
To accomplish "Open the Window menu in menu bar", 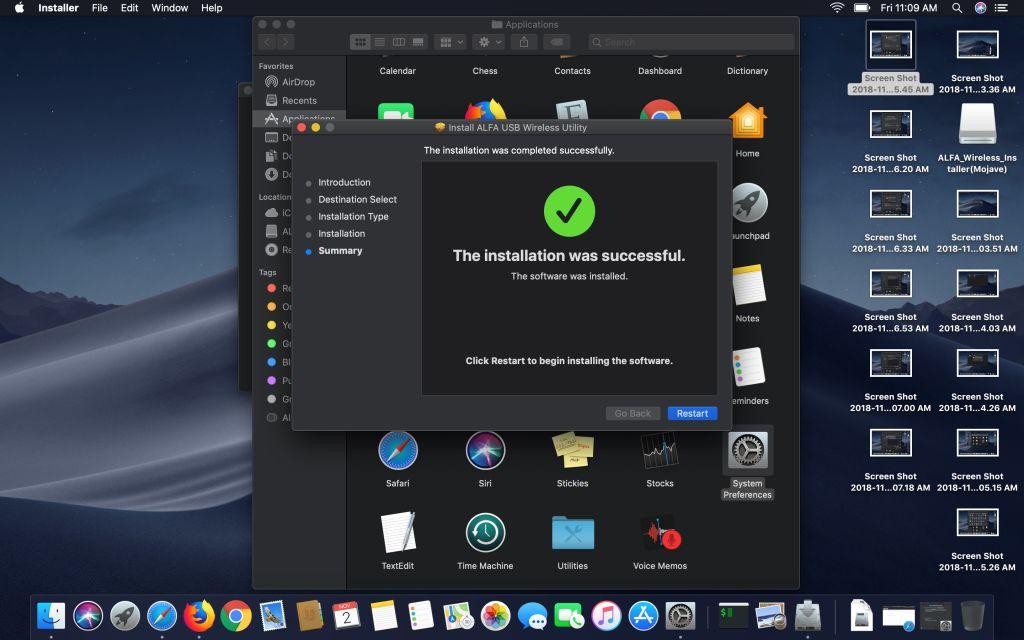I will (169, 8).
